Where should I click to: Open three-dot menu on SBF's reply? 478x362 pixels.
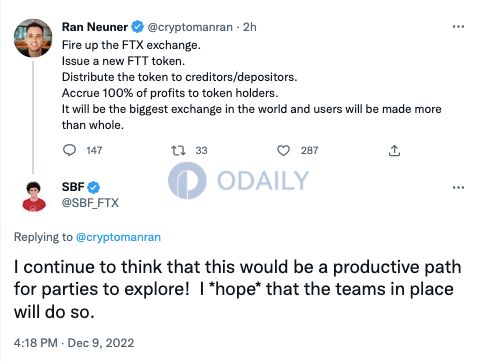pyautogui.click(x=458, y=187)
